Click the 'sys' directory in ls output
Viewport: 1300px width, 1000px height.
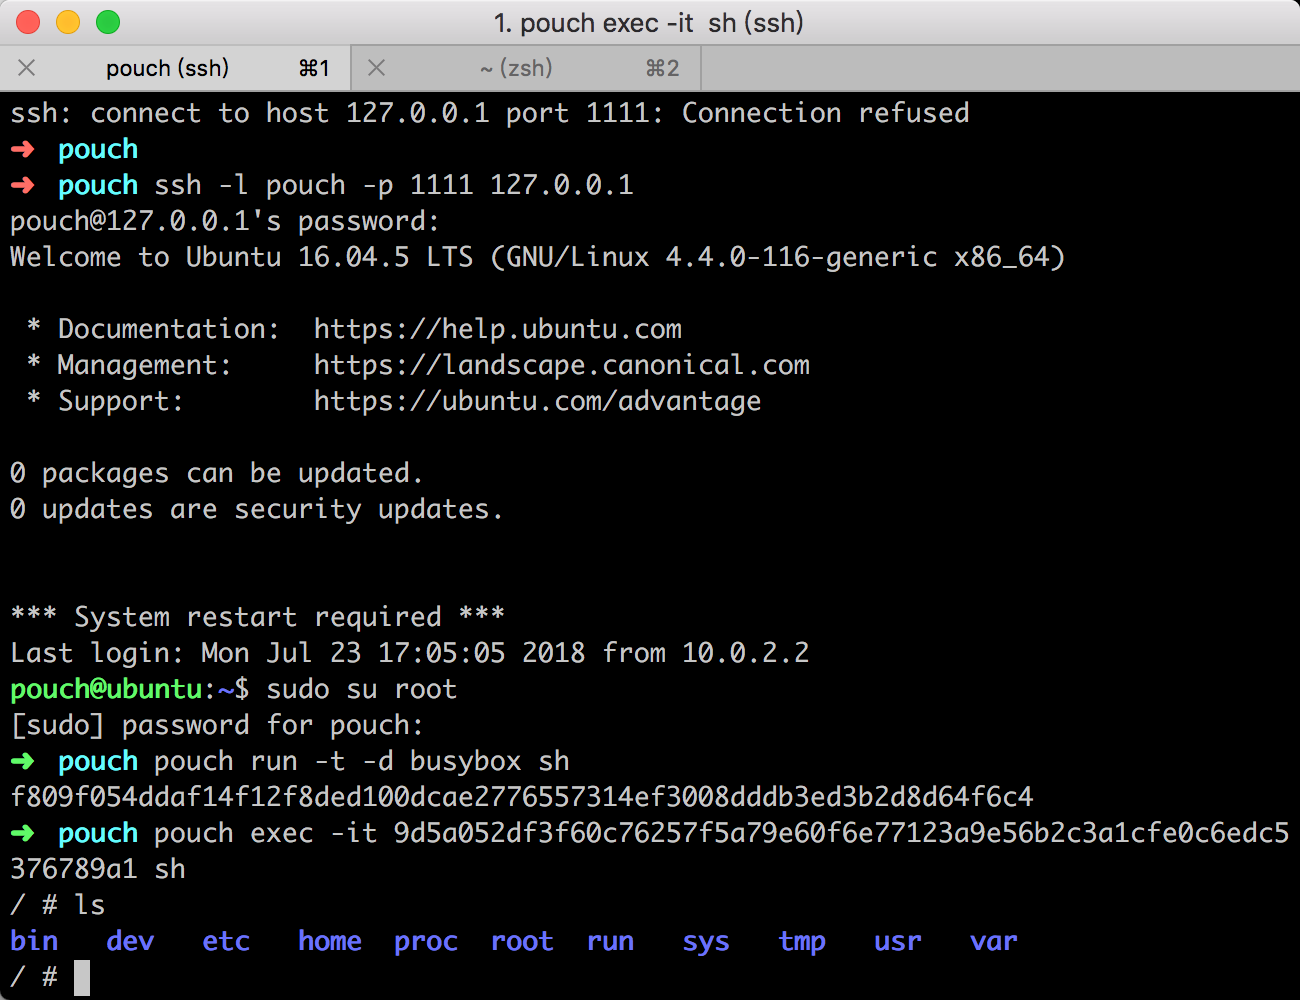[x=706, y=941]
